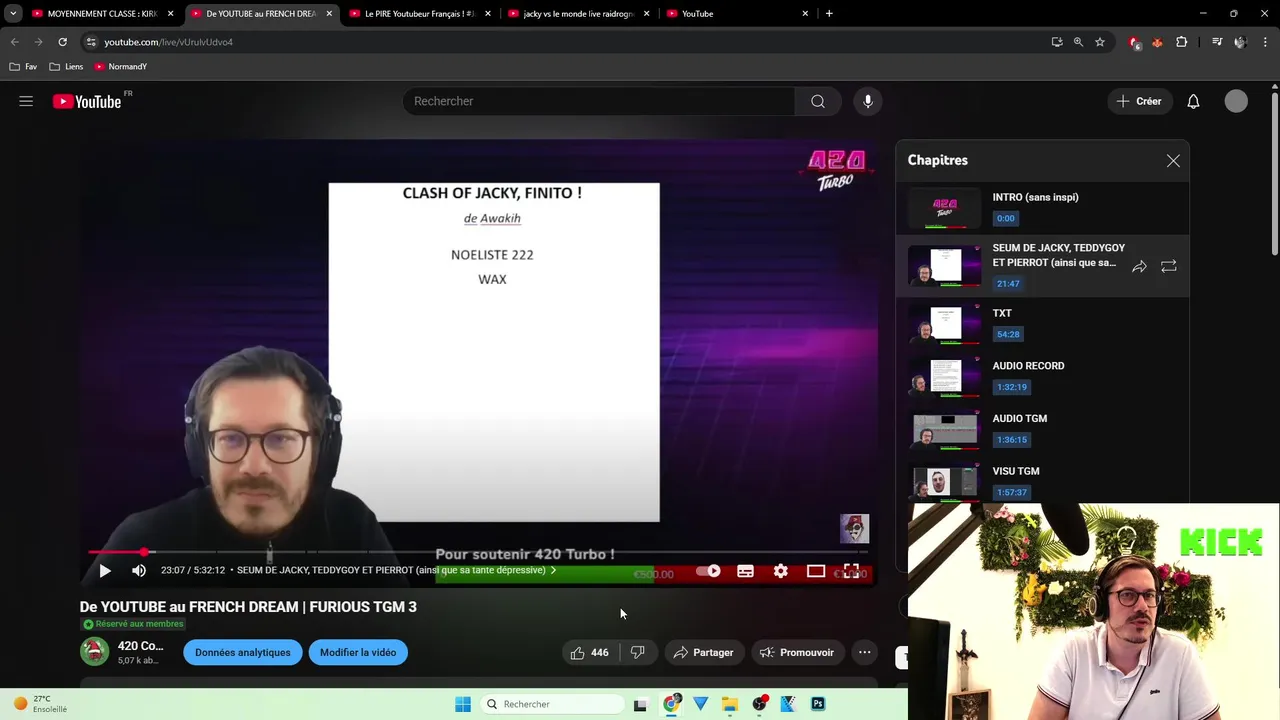Click the 21:47 chapter timestamp
Image resolution: width=1280 pixels, height=720 pixels.
click(1008, 284)
